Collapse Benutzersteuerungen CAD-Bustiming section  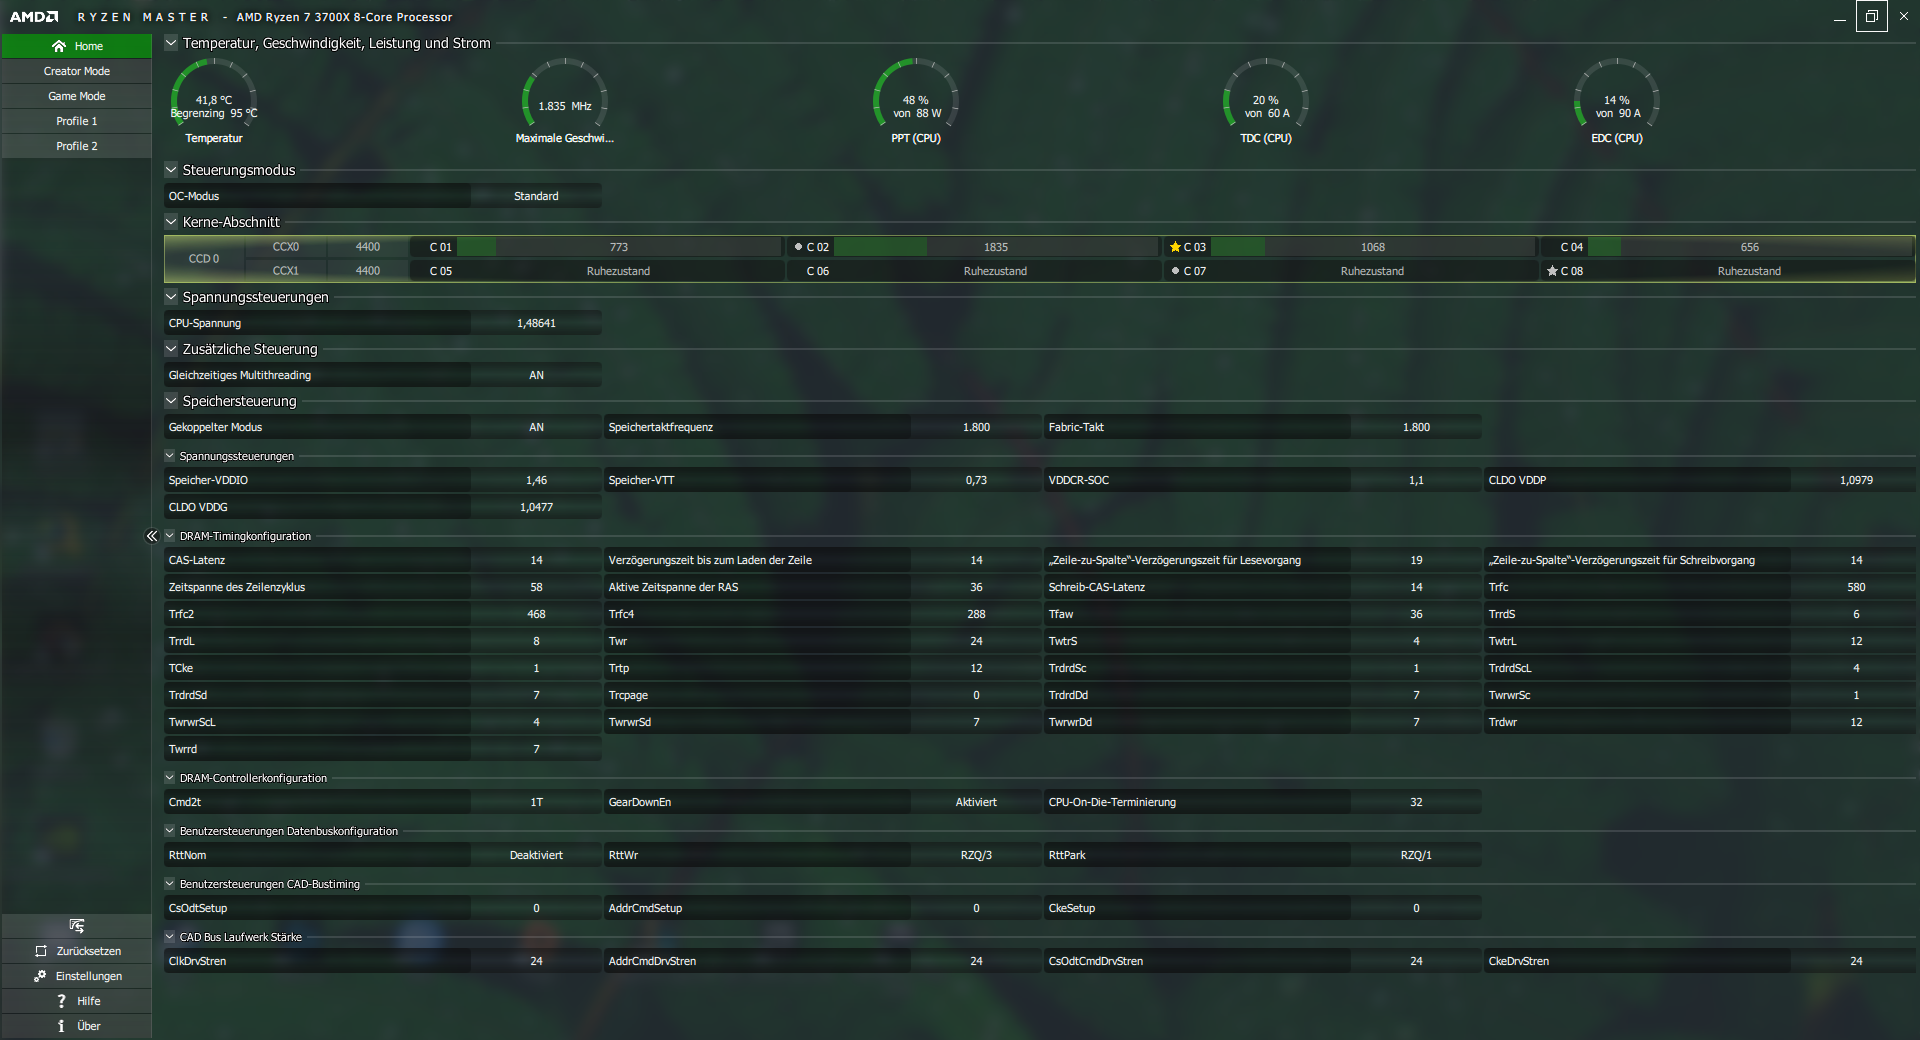170,884
